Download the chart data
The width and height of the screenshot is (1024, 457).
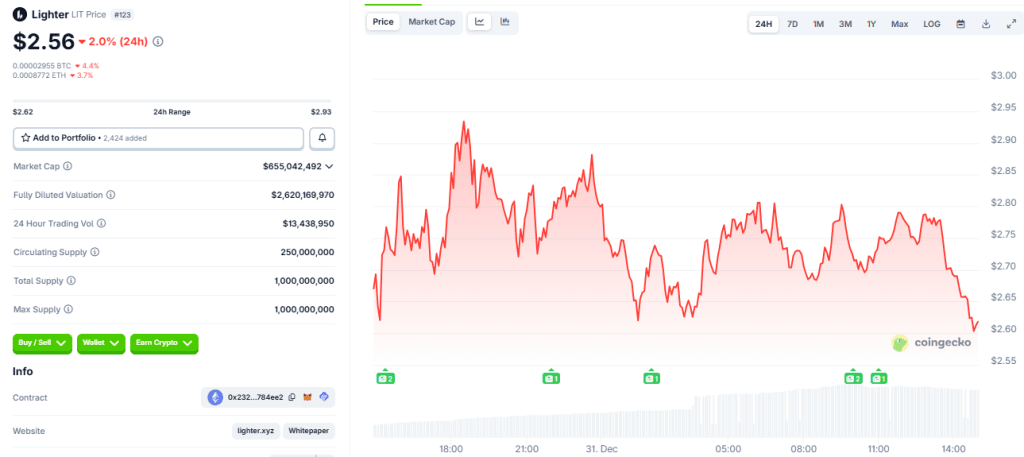tap(986, 23)
